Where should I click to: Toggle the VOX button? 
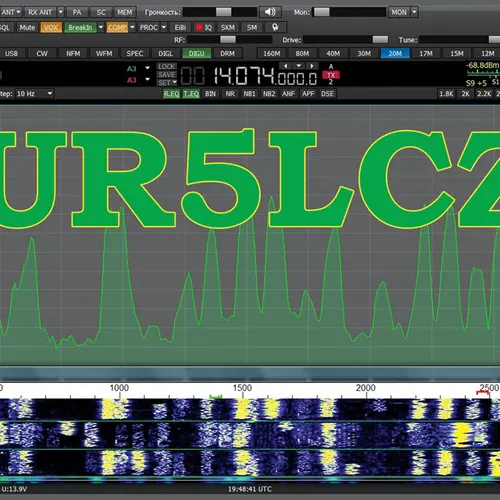tap(51, 27)
